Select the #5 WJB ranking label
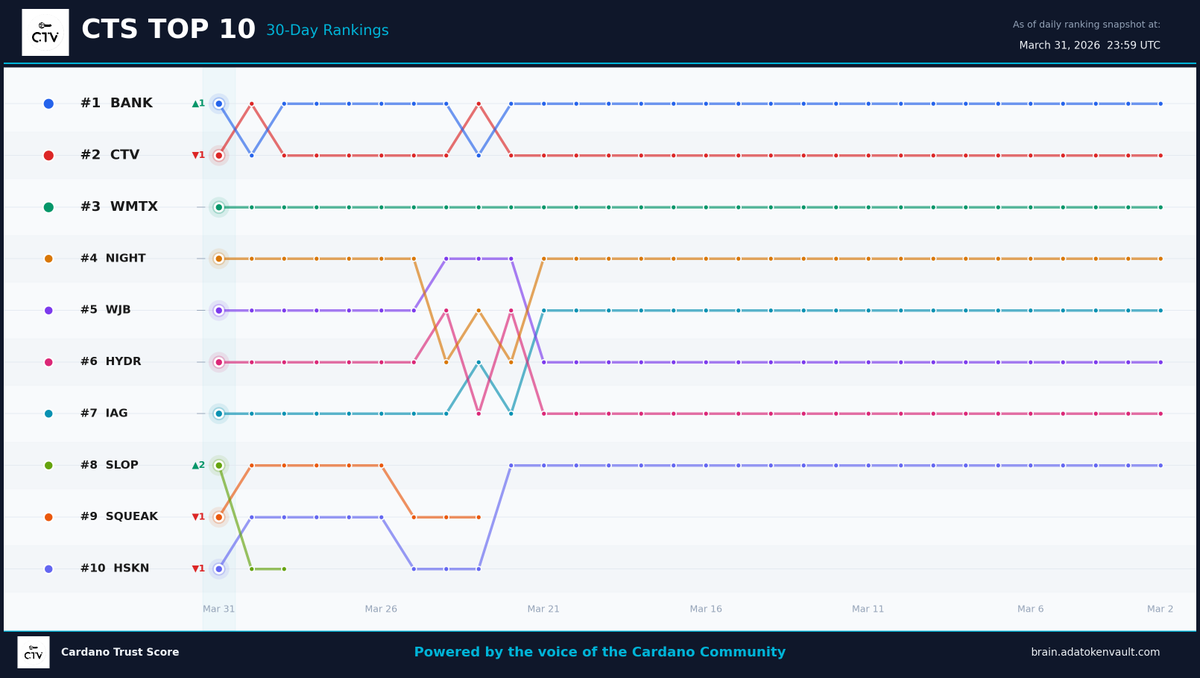This screenshot has height=678, width=1200. tap(106, 310)
